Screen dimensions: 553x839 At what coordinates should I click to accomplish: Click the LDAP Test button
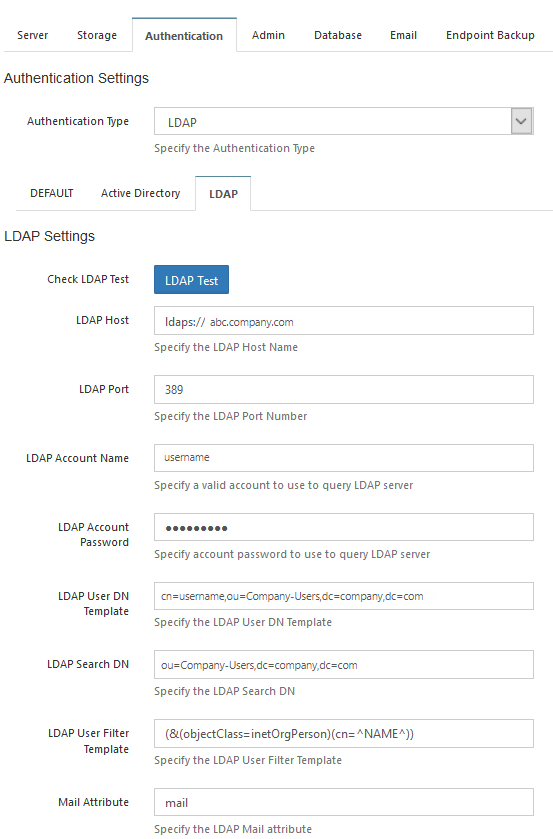coord(191,280)
